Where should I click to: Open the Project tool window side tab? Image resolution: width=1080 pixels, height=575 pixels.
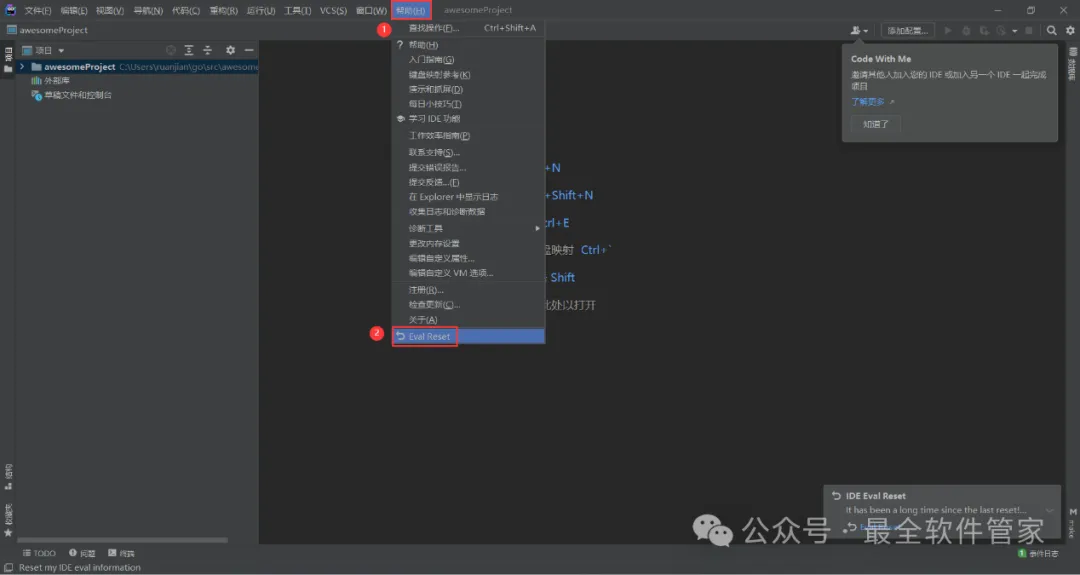point(8,60)
